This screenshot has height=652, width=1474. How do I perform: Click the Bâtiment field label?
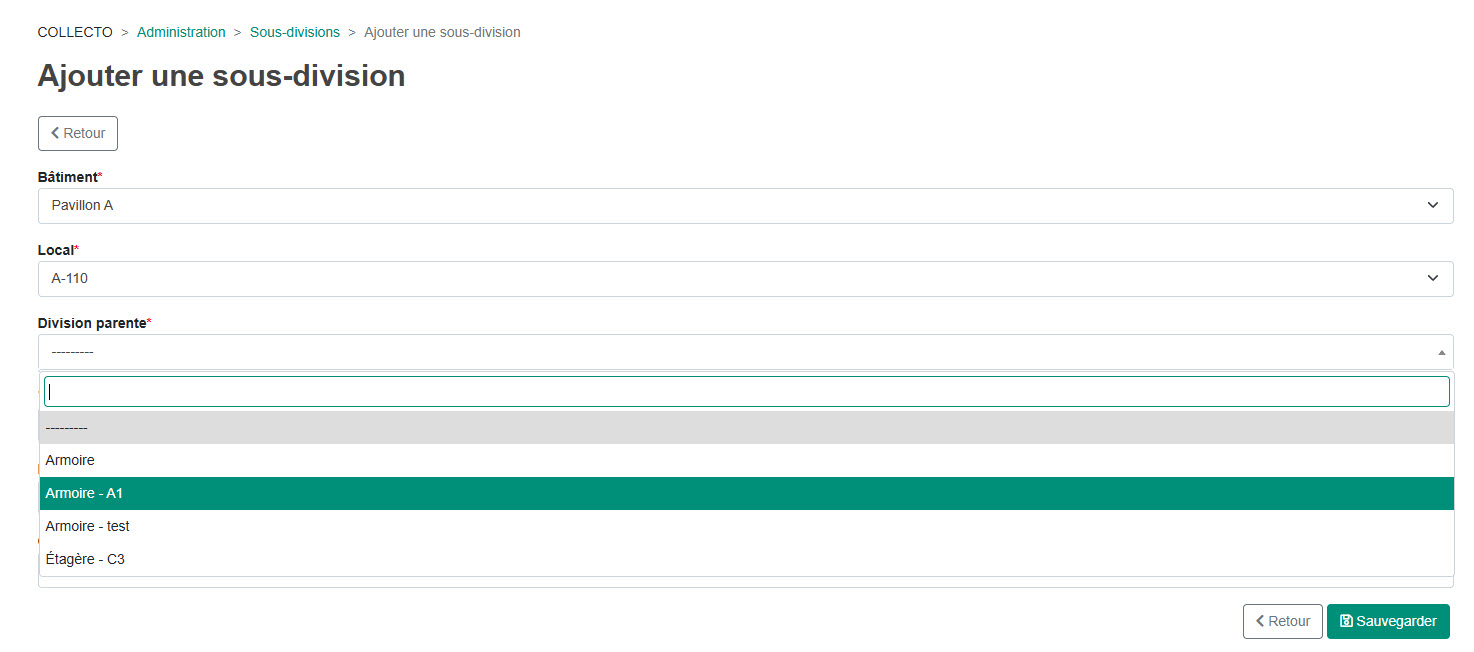[x=68, y=177]
